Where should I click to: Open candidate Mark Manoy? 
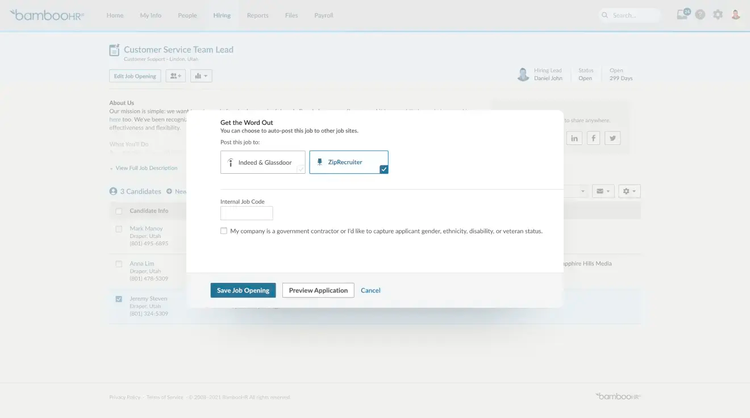[146, 229]
